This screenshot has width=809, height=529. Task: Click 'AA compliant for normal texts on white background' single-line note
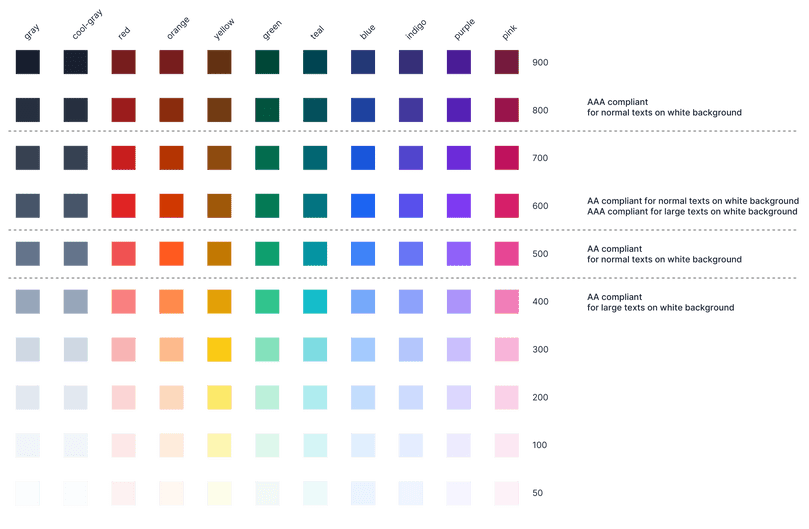693,201
